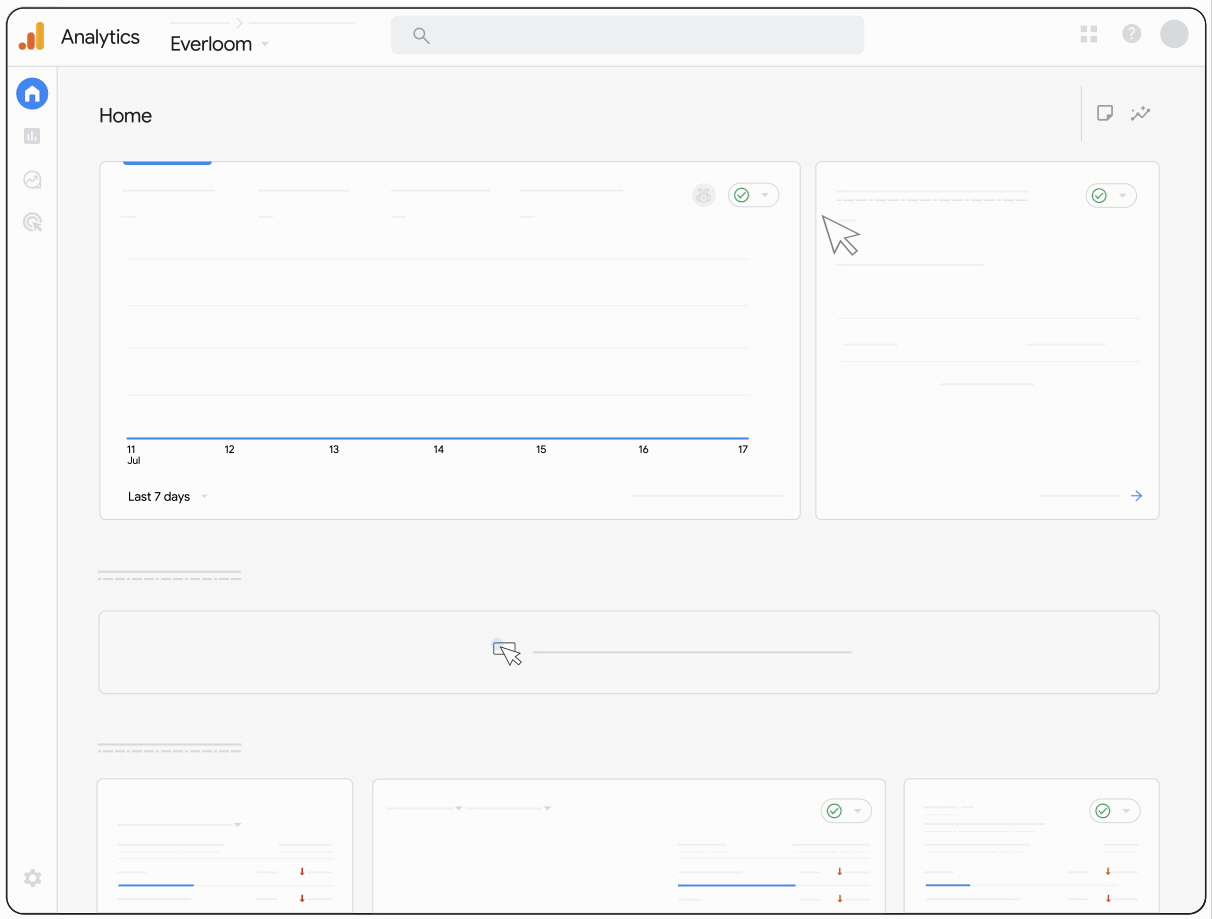Open the Google apps grid
This screenshot has height=919, width=1212.
(x=1089, y=34)
